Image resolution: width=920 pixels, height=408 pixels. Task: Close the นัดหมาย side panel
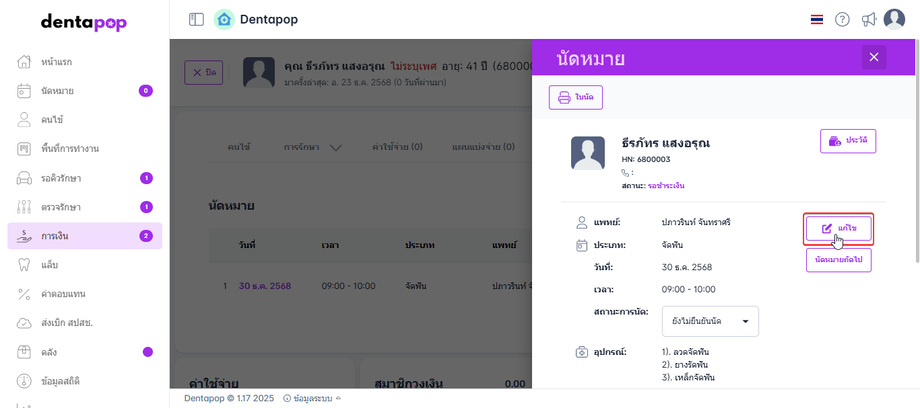coord(874,57)
